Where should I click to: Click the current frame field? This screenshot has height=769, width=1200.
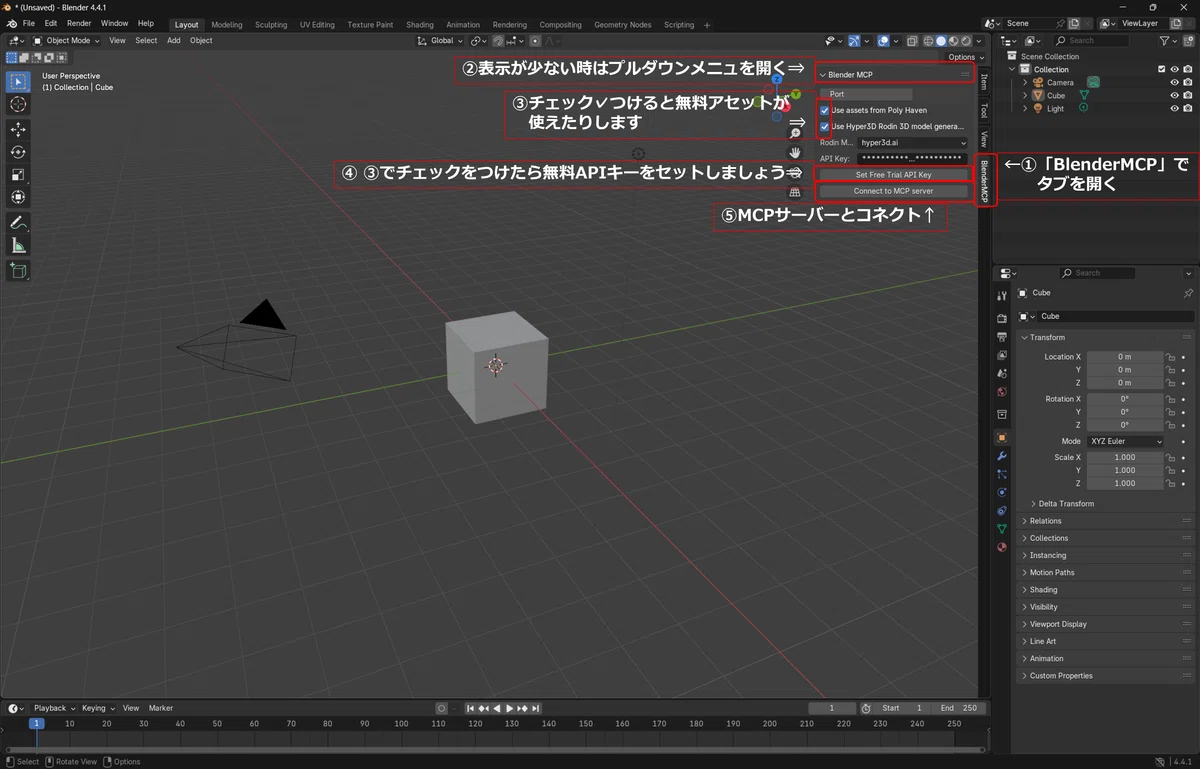coord(833,708)
